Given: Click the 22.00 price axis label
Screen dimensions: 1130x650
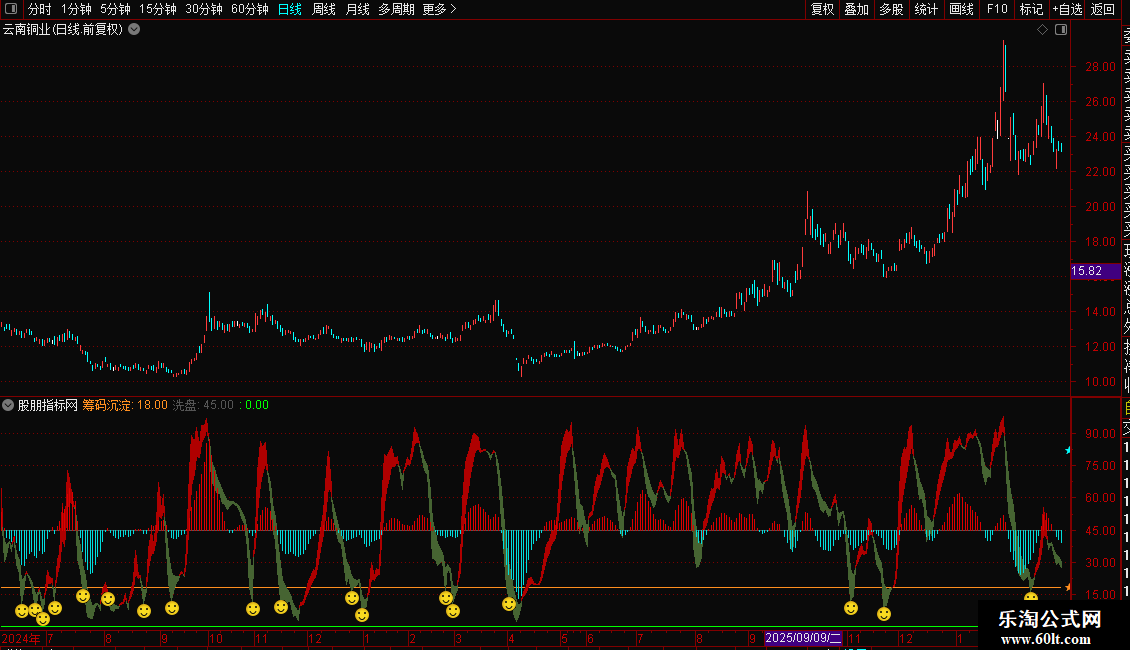Looking at the screenshot, I should click(x=1100, y=172).
